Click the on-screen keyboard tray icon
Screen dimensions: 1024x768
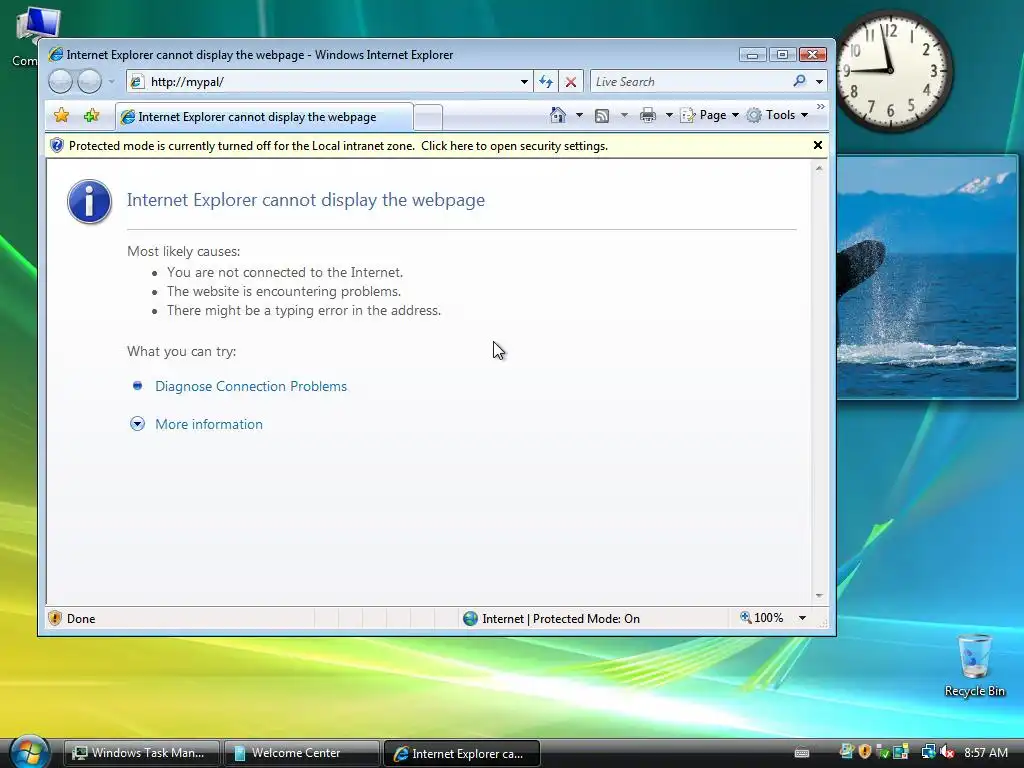point(802,753)
